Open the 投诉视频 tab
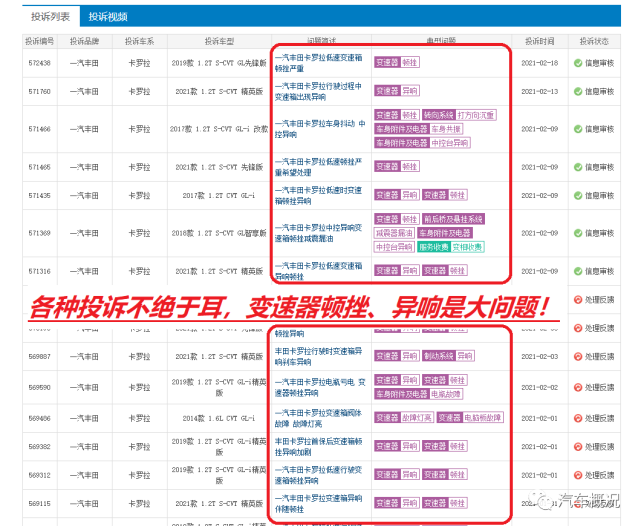The width and height of the screenshot is (641, 529). [108, 17]
